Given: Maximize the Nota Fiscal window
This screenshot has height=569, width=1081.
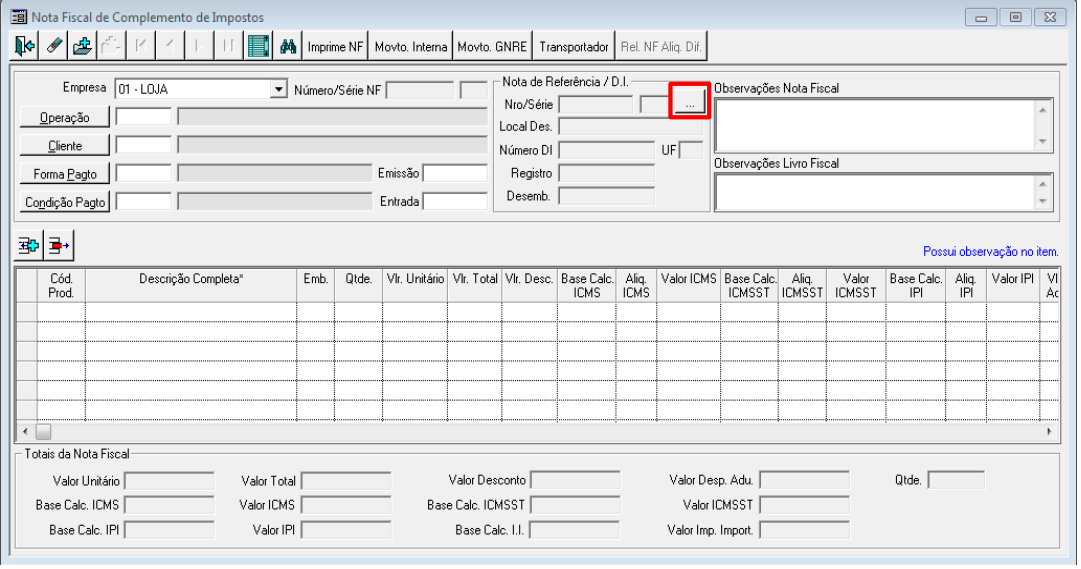Looking at the screenshot, I should pos(1016,17).
